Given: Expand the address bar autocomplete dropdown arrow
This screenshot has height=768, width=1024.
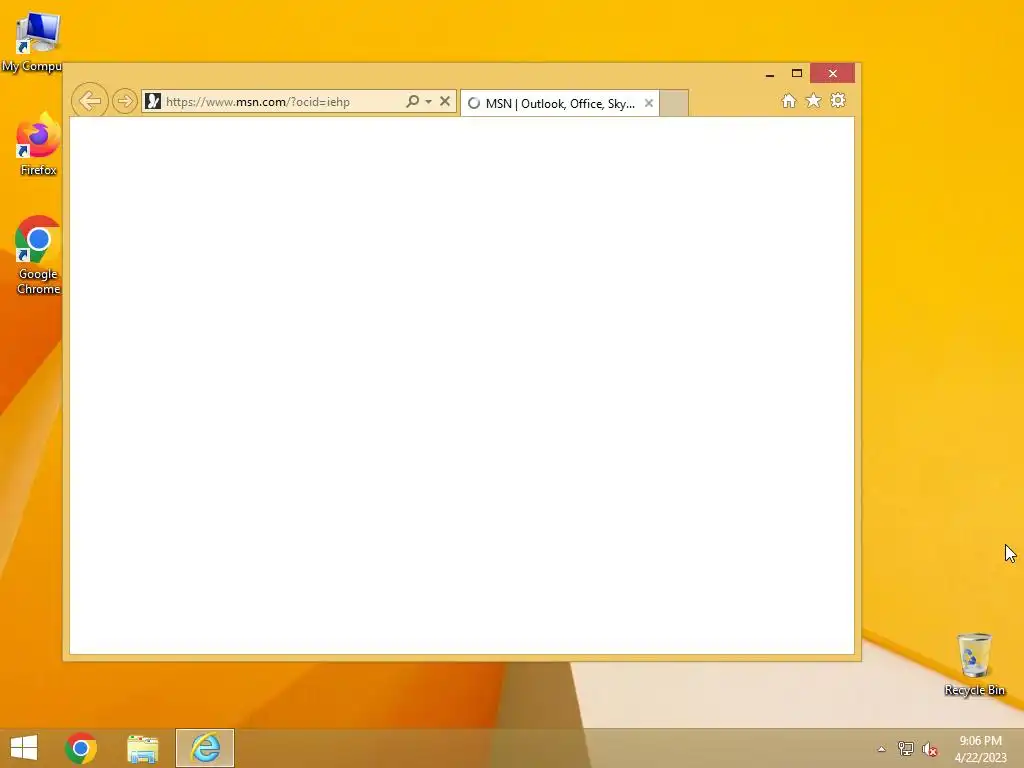Looking at the screenshot, I should [428, 102].
